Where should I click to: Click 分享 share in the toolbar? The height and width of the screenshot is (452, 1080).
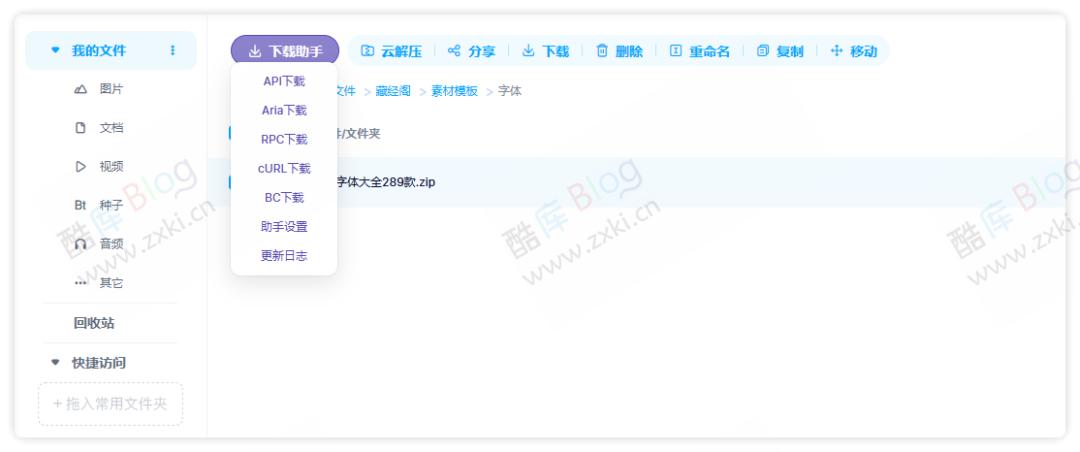(472, 51)
